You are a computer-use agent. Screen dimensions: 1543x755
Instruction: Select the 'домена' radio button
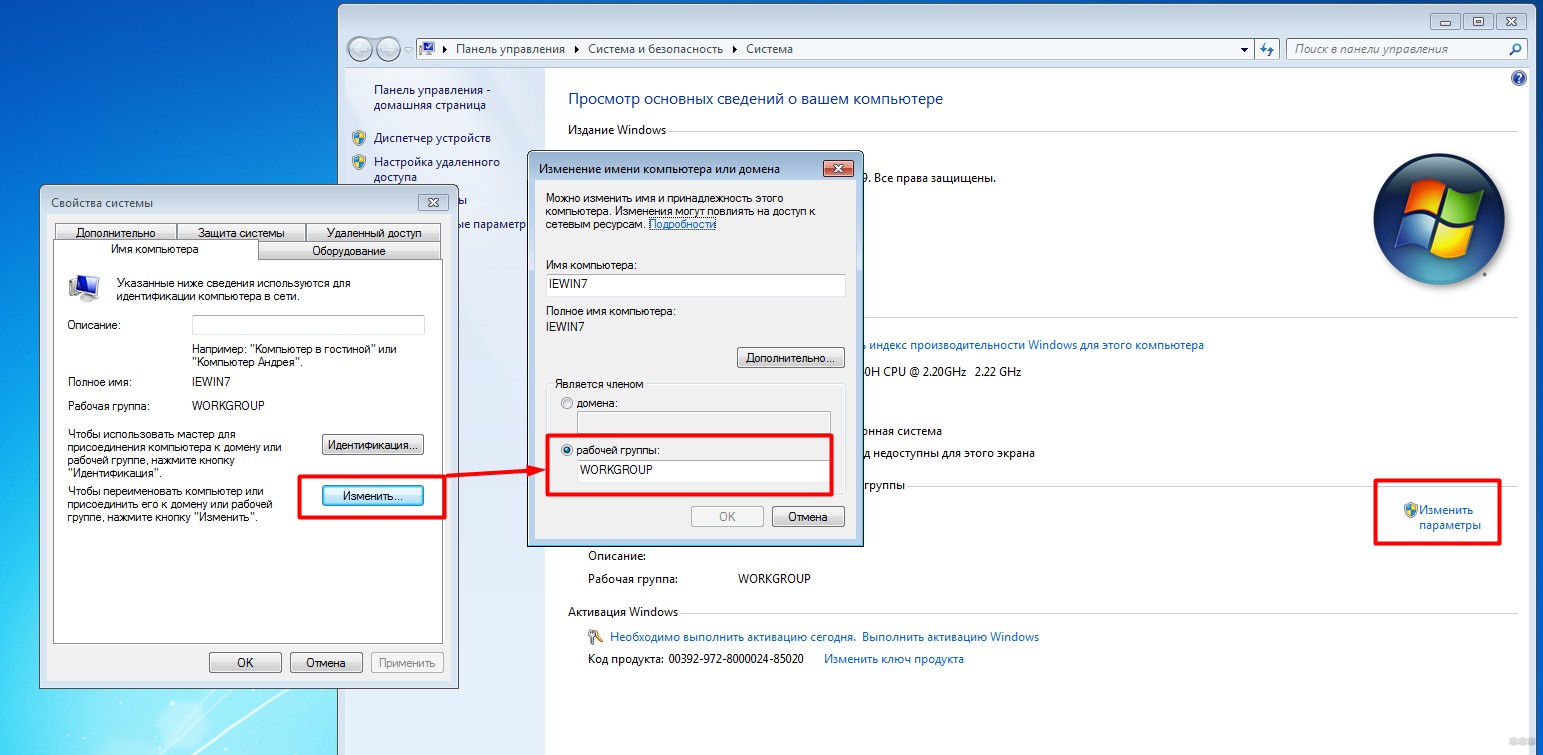[567, 403]
